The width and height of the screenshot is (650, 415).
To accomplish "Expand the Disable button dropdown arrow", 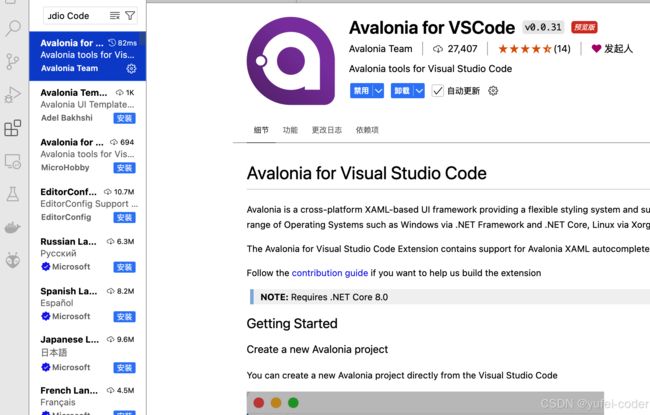I will point(378,91).
